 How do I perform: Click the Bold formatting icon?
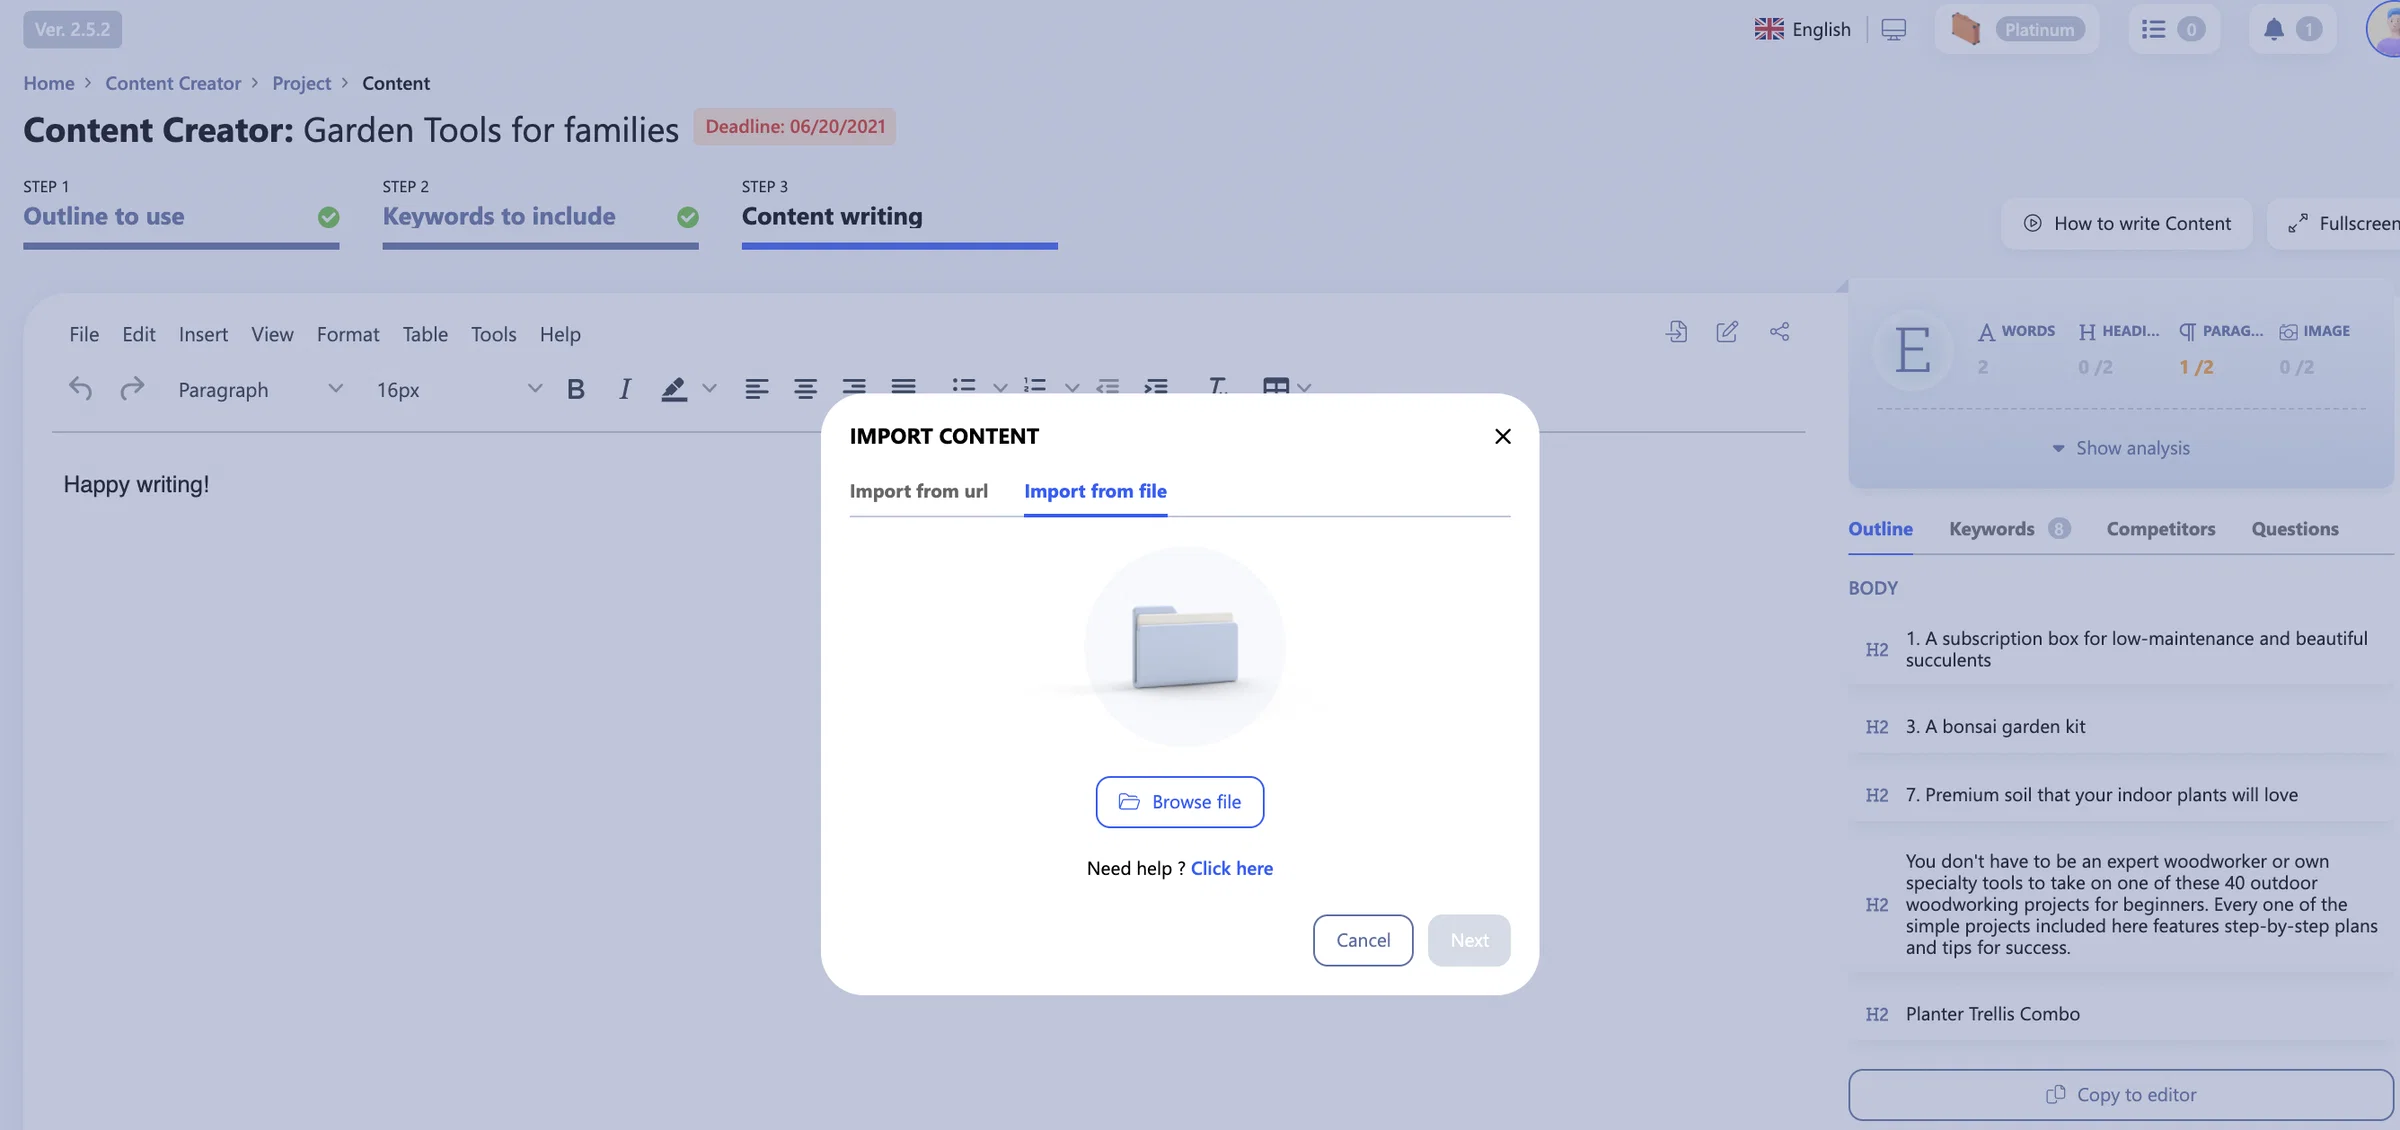coord(575,389)
